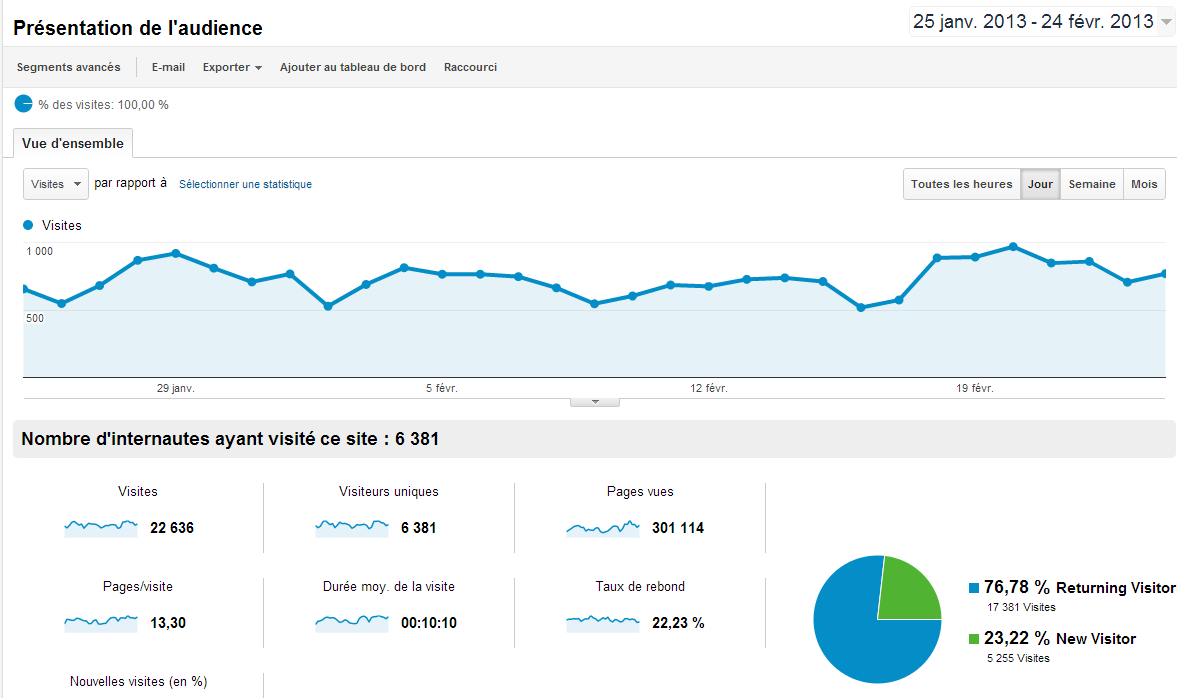The width and height of the screenshot is (1177, 698).
Task: Switch graph to Semaine view
Action: [x=1092, y=184]
